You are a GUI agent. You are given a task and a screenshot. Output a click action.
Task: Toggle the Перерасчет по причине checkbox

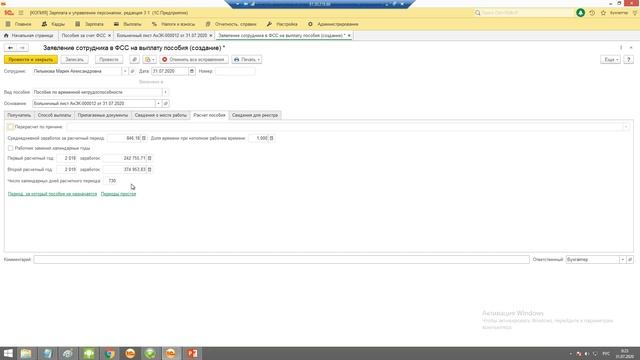tap(10, 127)
